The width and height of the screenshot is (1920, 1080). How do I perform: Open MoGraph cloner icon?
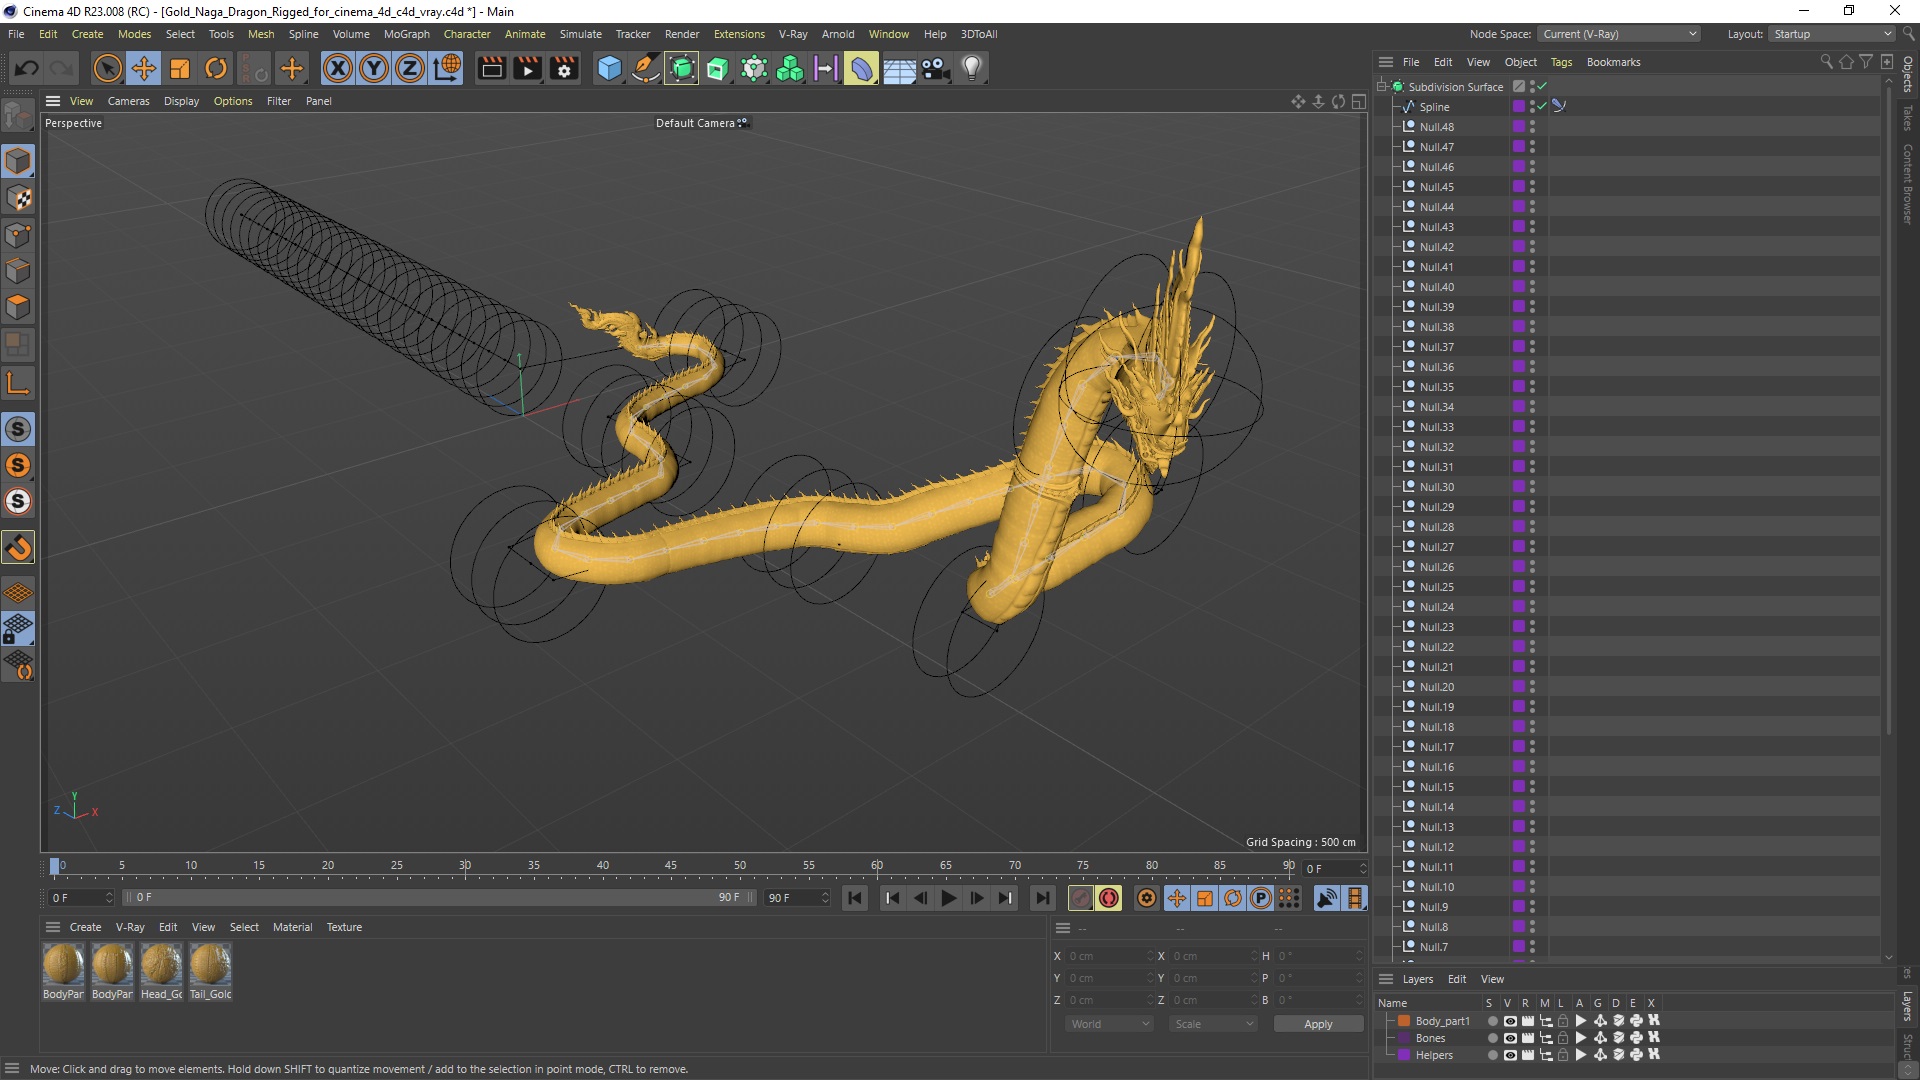pyautogui.click(x=790, y=68)
